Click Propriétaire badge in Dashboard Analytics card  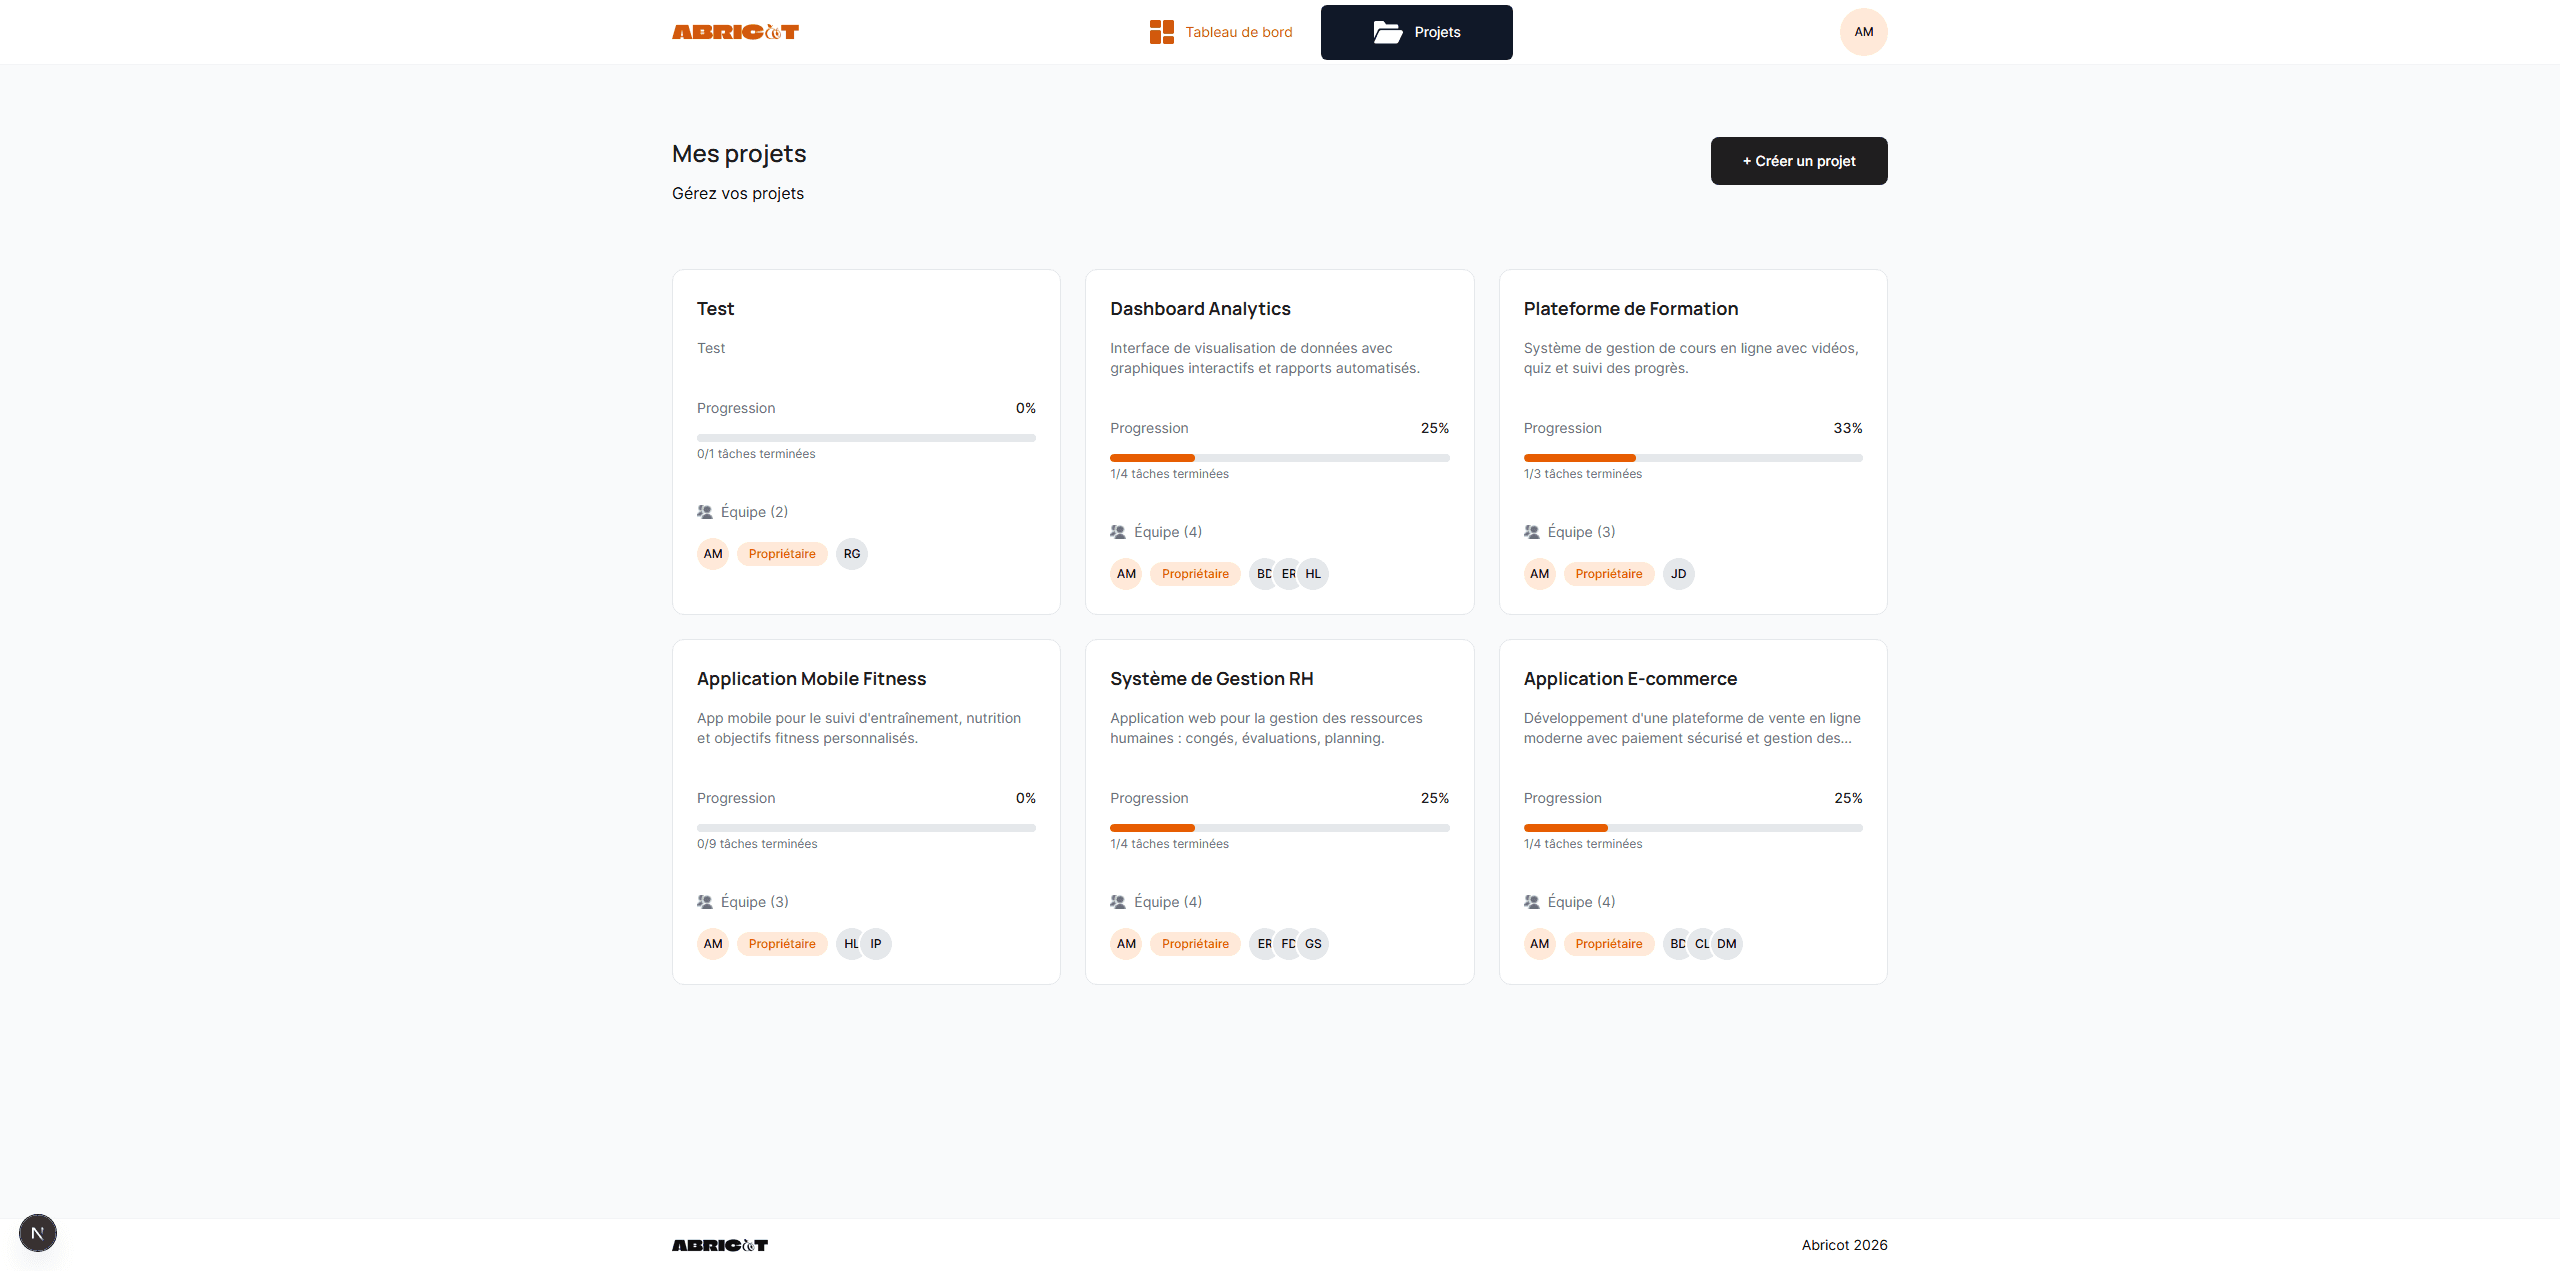(1195, 574)
